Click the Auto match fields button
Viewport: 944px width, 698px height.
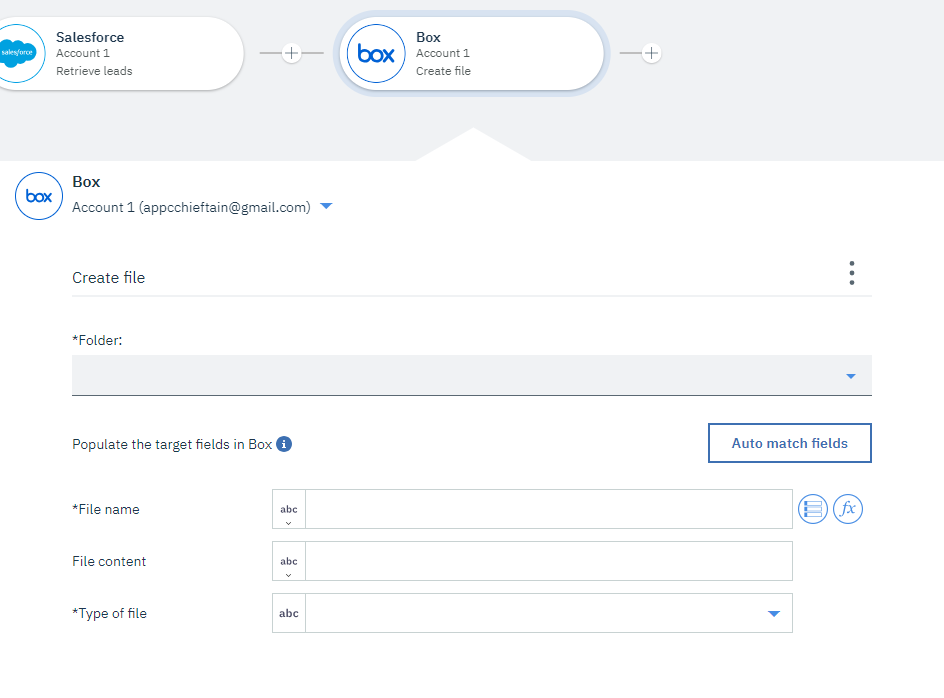[x=789, y=443]
